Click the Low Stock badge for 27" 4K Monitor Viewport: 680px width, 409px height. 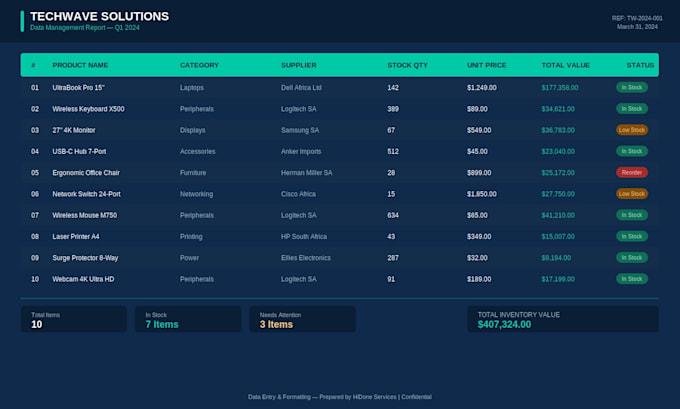pyautogui.click(x=632, y=130)
